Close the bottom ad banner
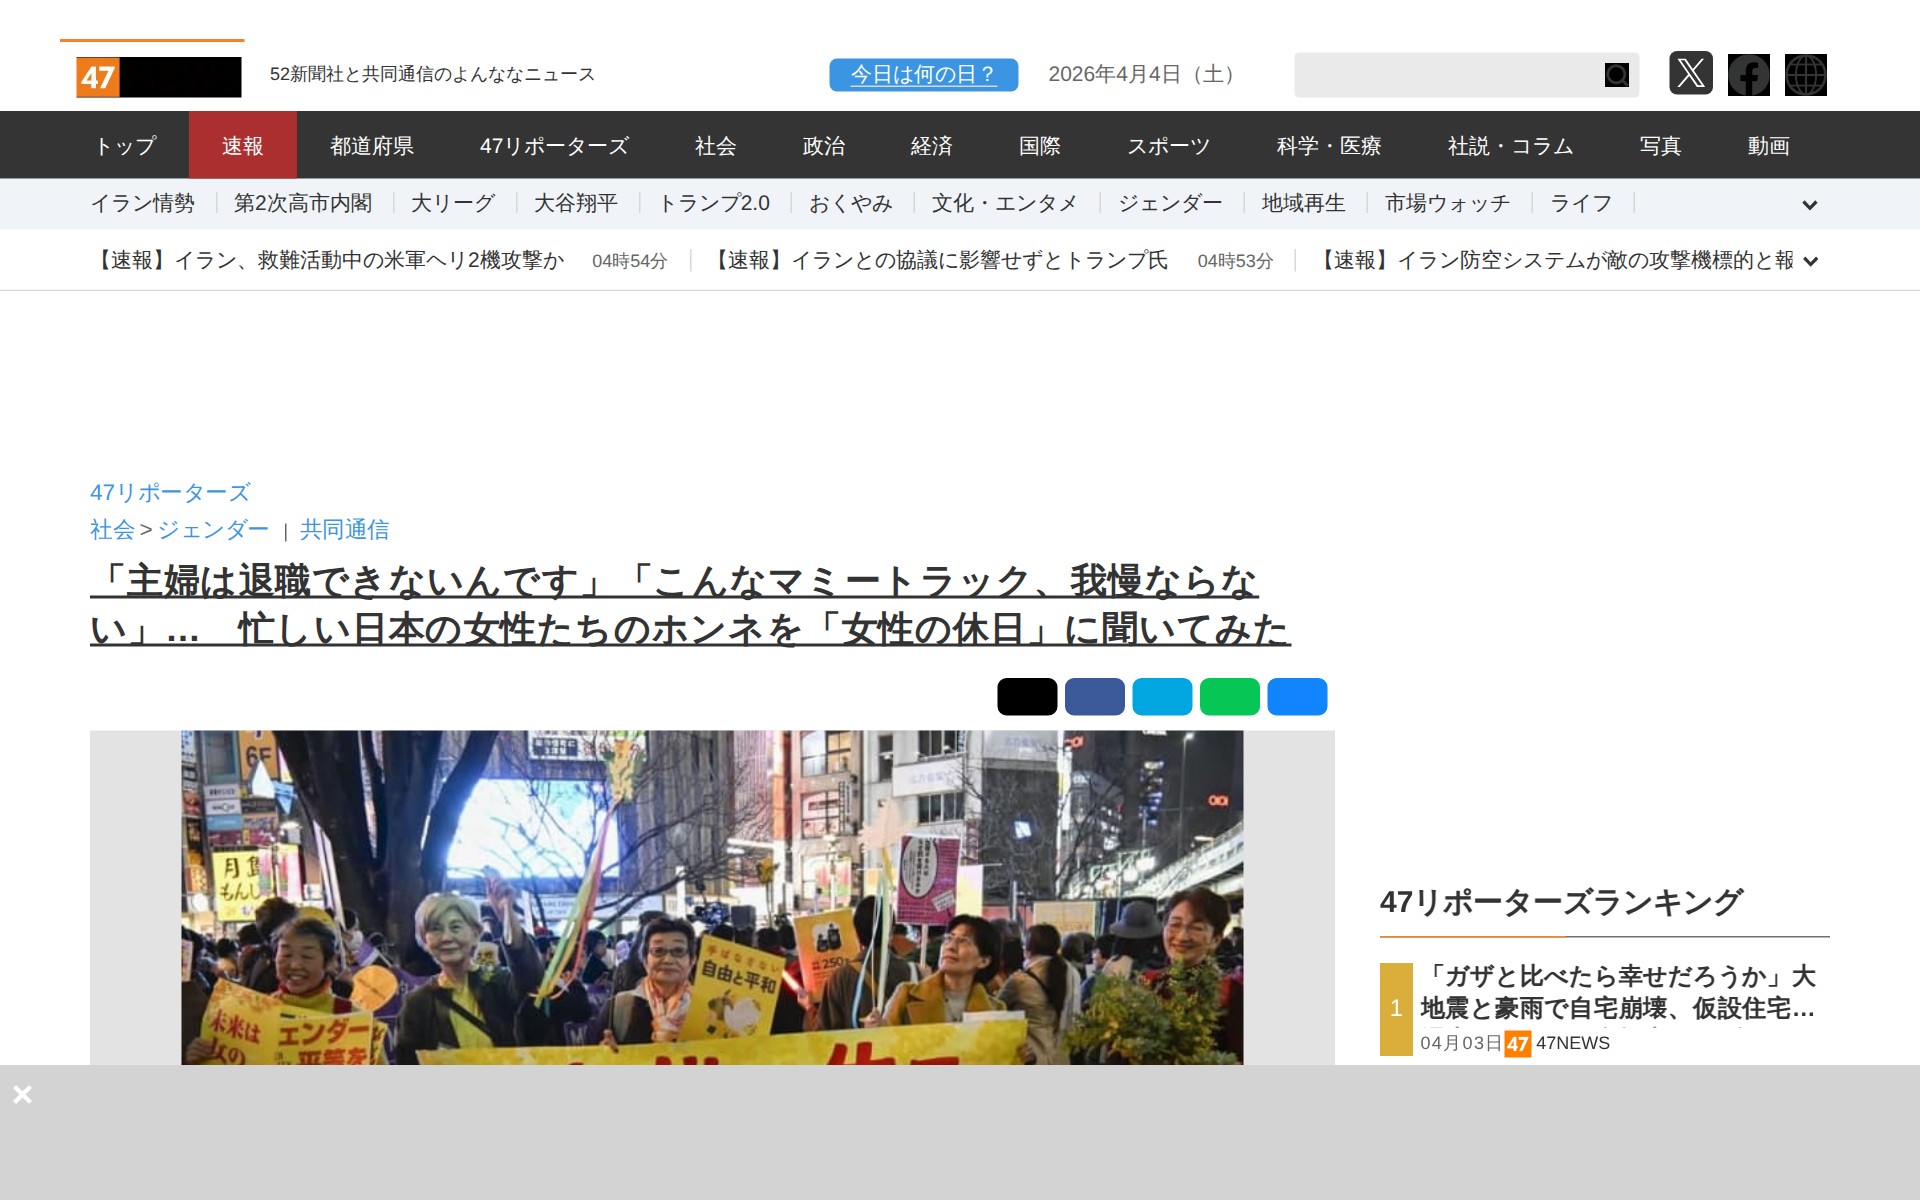Screen dimensions: 1920x1200 [22, 1094]
